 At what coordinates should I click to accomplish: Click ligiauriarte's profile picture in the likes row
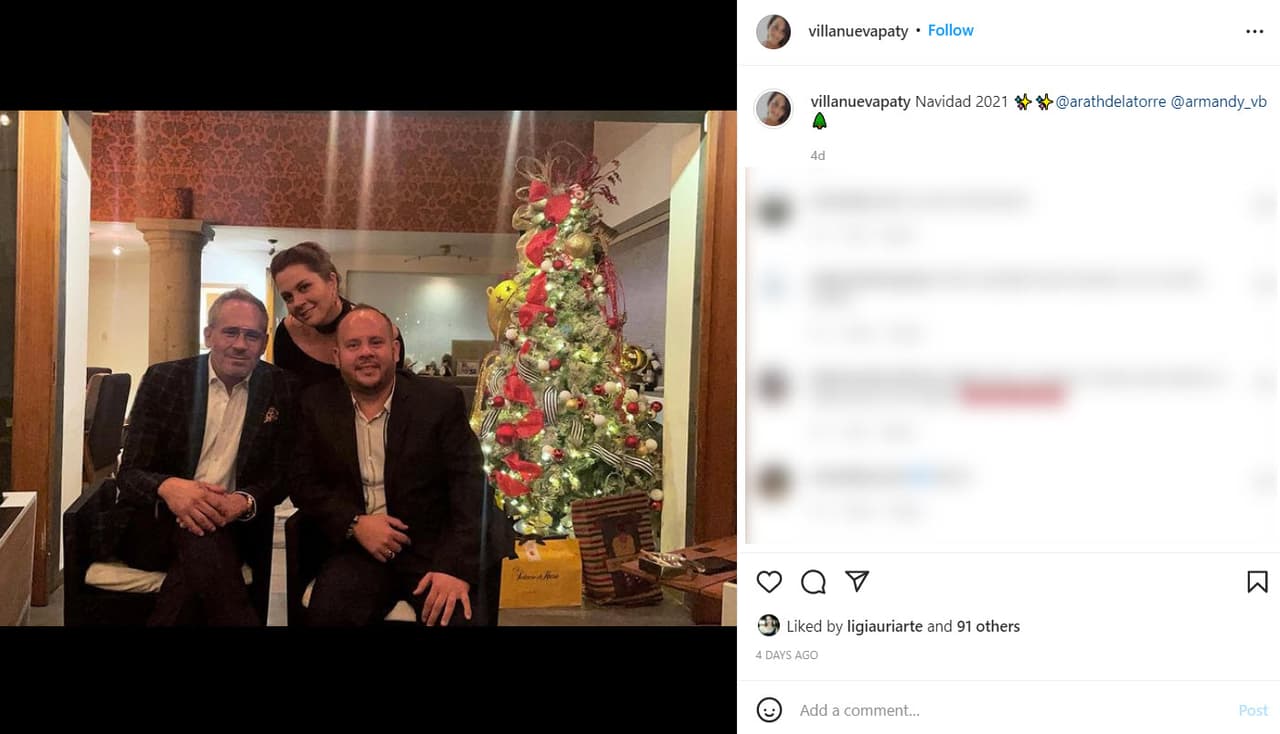(x=769, y=626)
